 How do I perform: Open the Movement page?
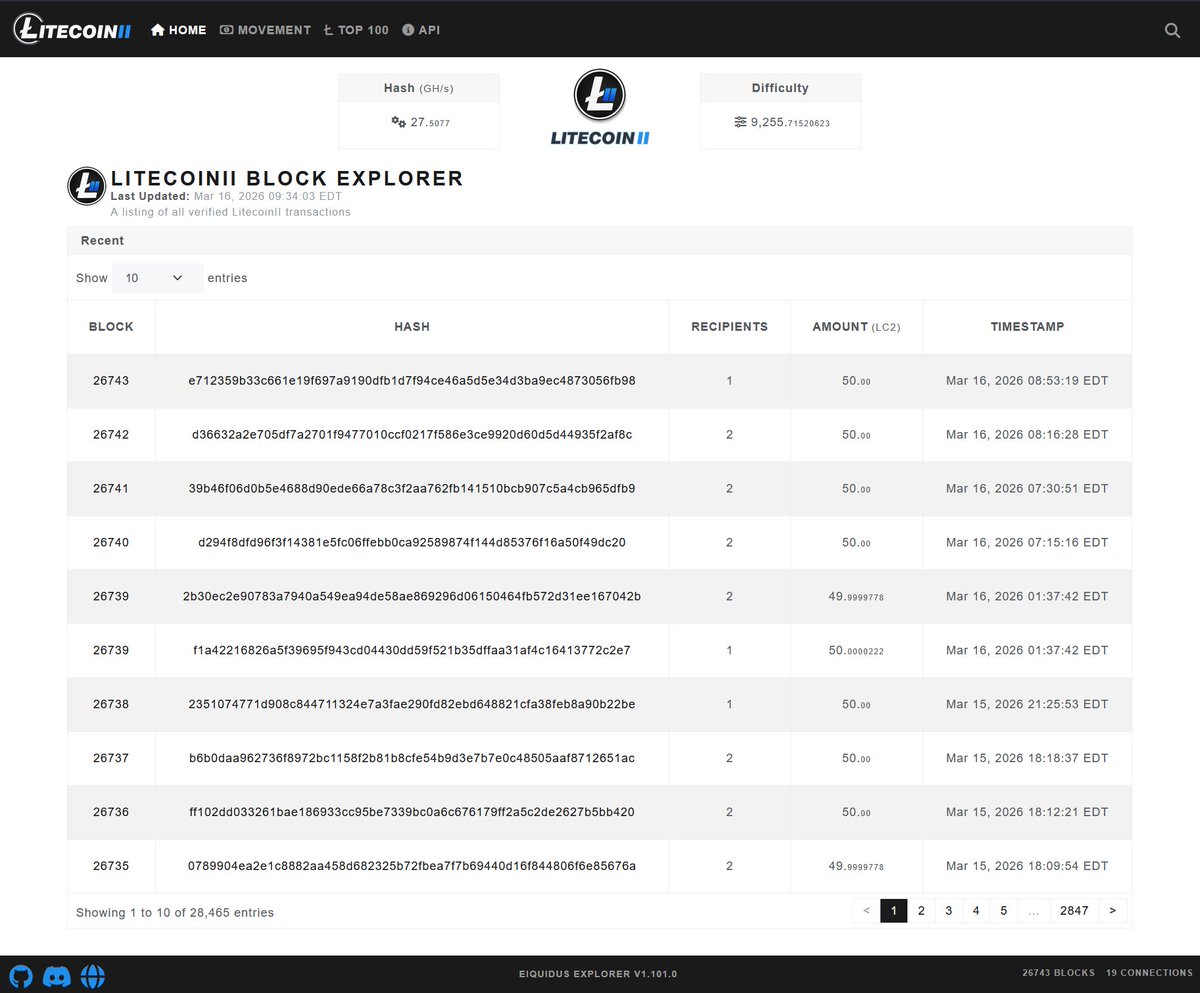(265, 30)
